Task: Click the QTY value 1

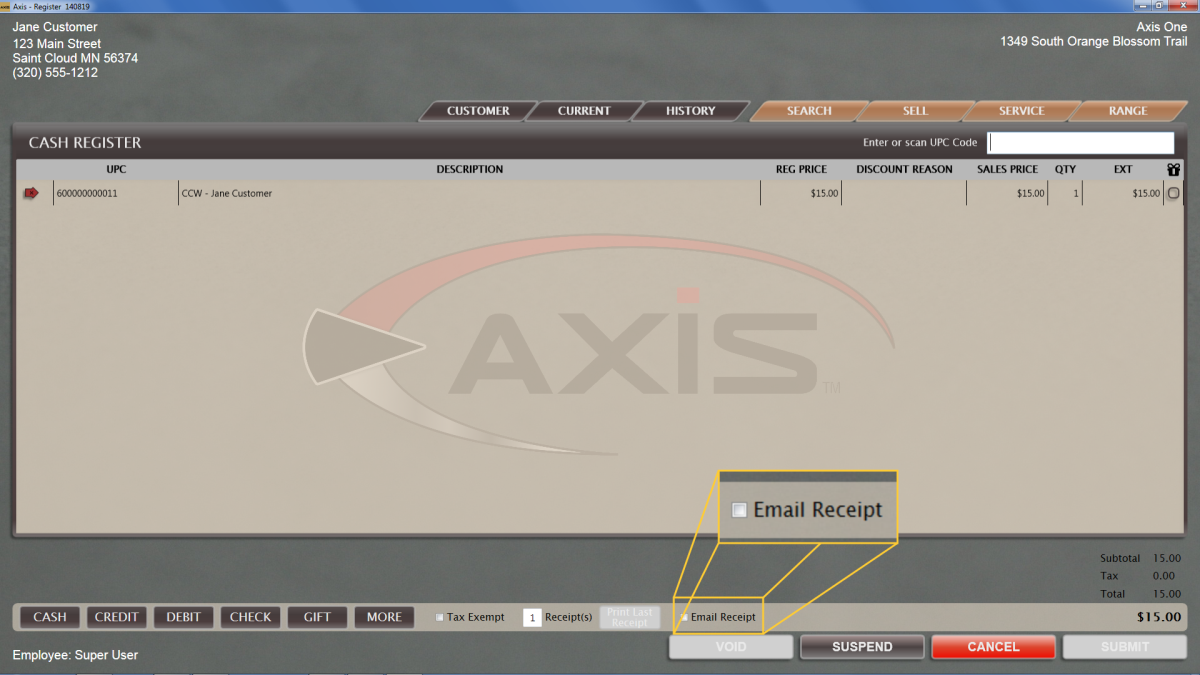Action: 1076,193
